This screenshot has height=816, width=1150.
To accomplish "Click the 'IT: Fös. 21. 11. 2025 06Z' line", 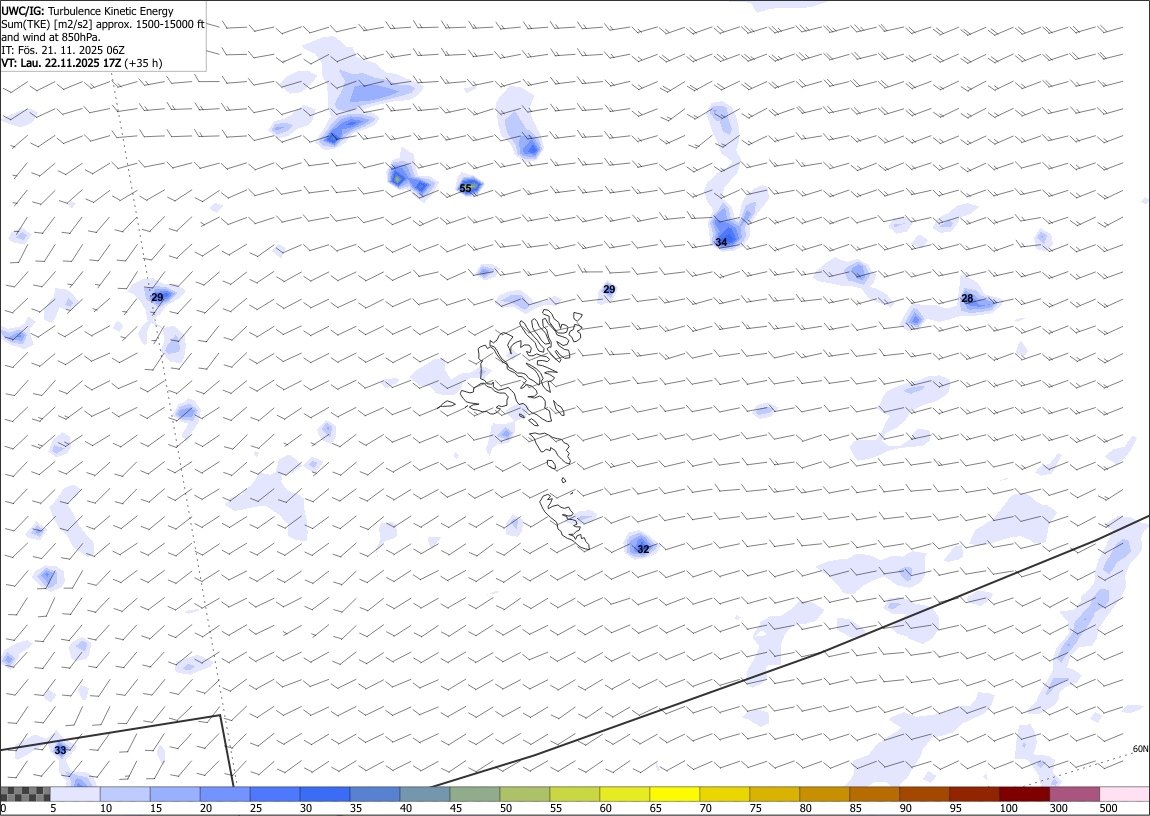I will point(63,50).
